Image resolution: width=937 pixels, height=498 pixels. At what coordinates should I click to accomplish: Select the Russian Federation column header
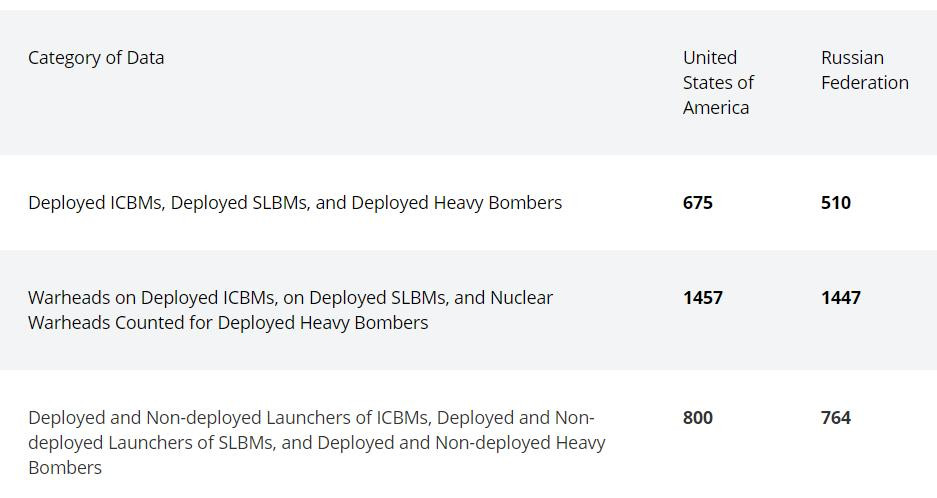865,70
